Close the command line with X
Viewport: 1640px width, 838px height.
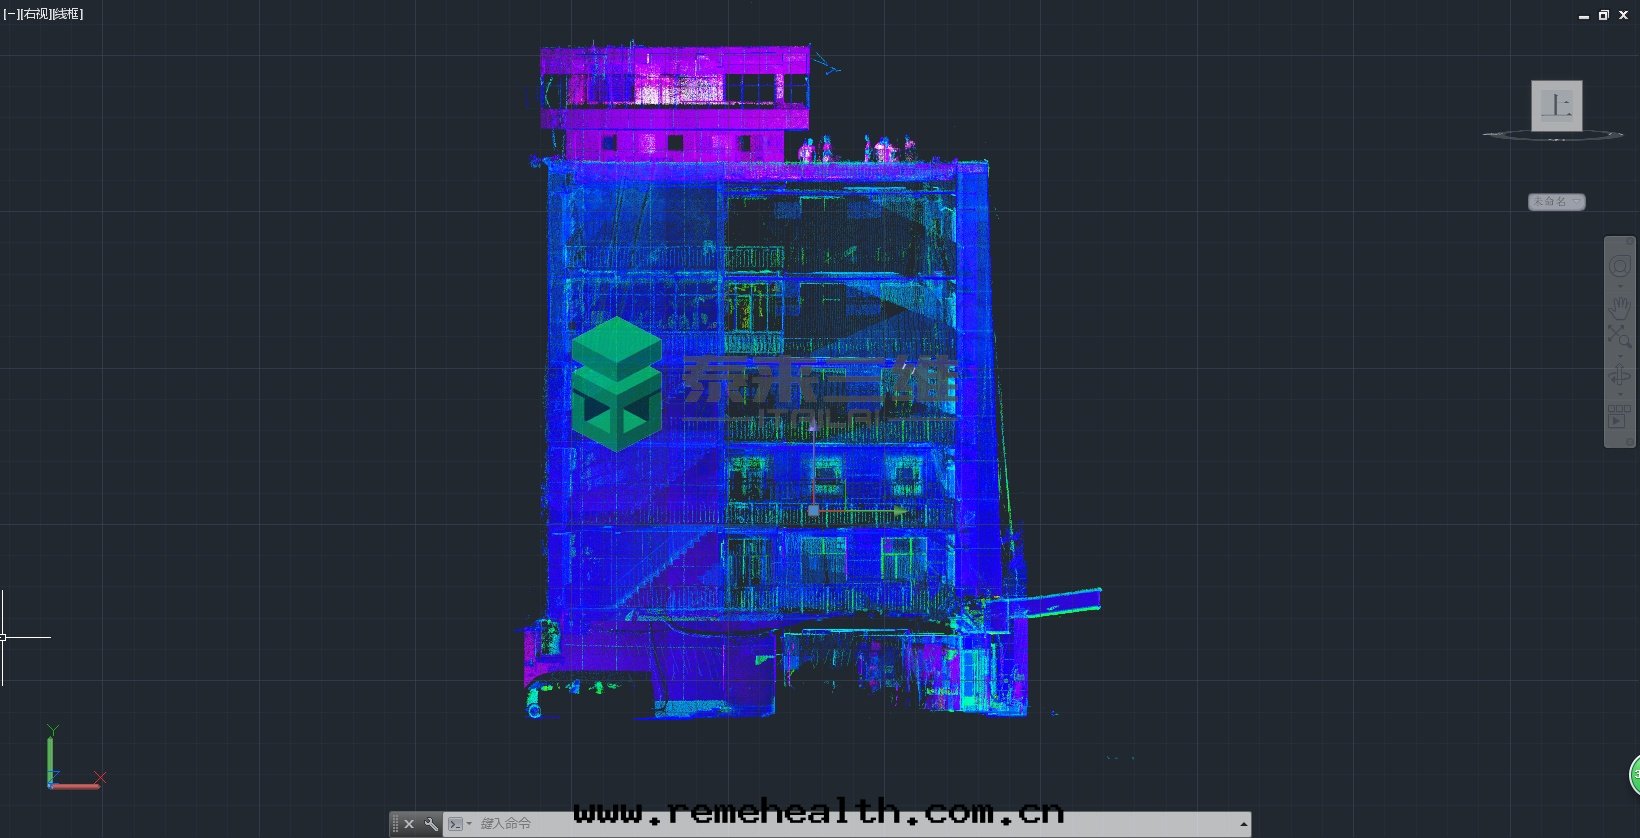tap(409, 824)
